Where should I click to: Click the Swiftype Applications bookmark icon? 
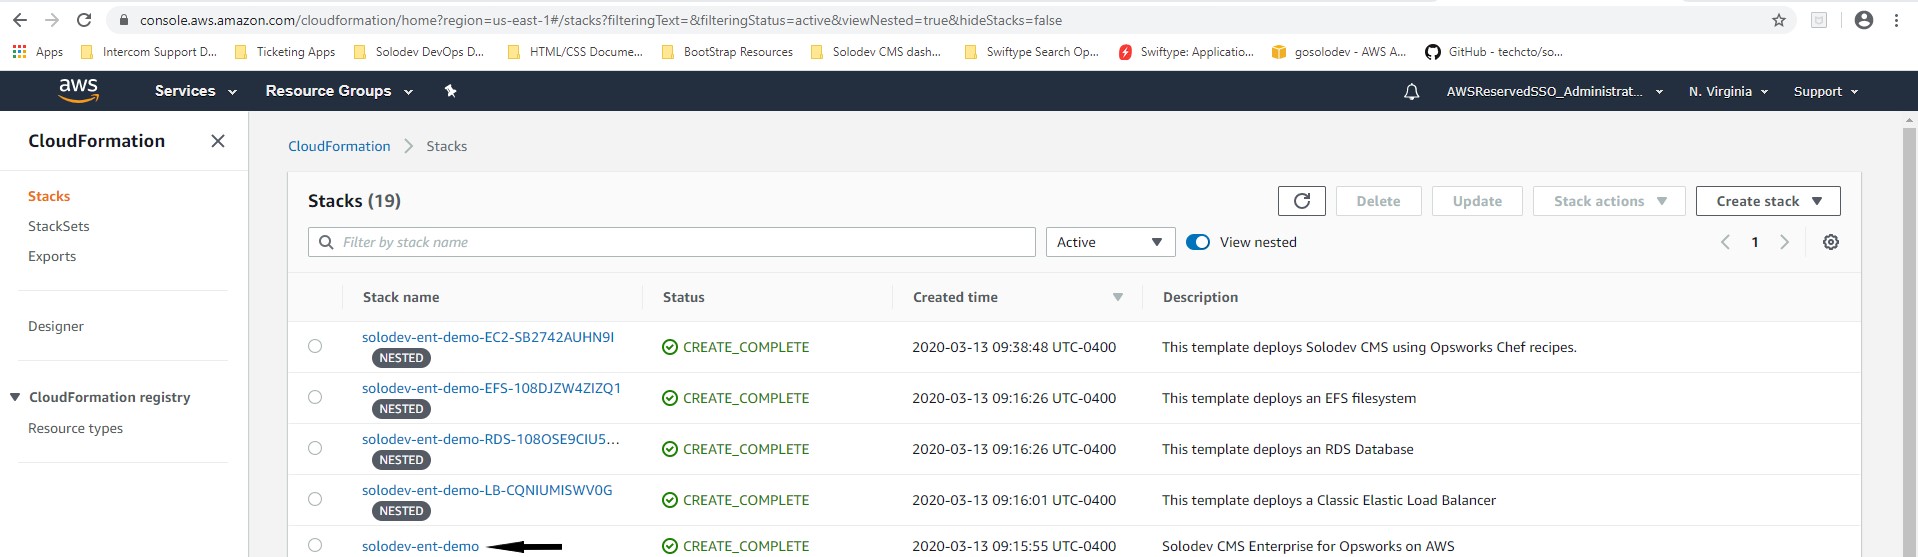tap(1126, 52)
